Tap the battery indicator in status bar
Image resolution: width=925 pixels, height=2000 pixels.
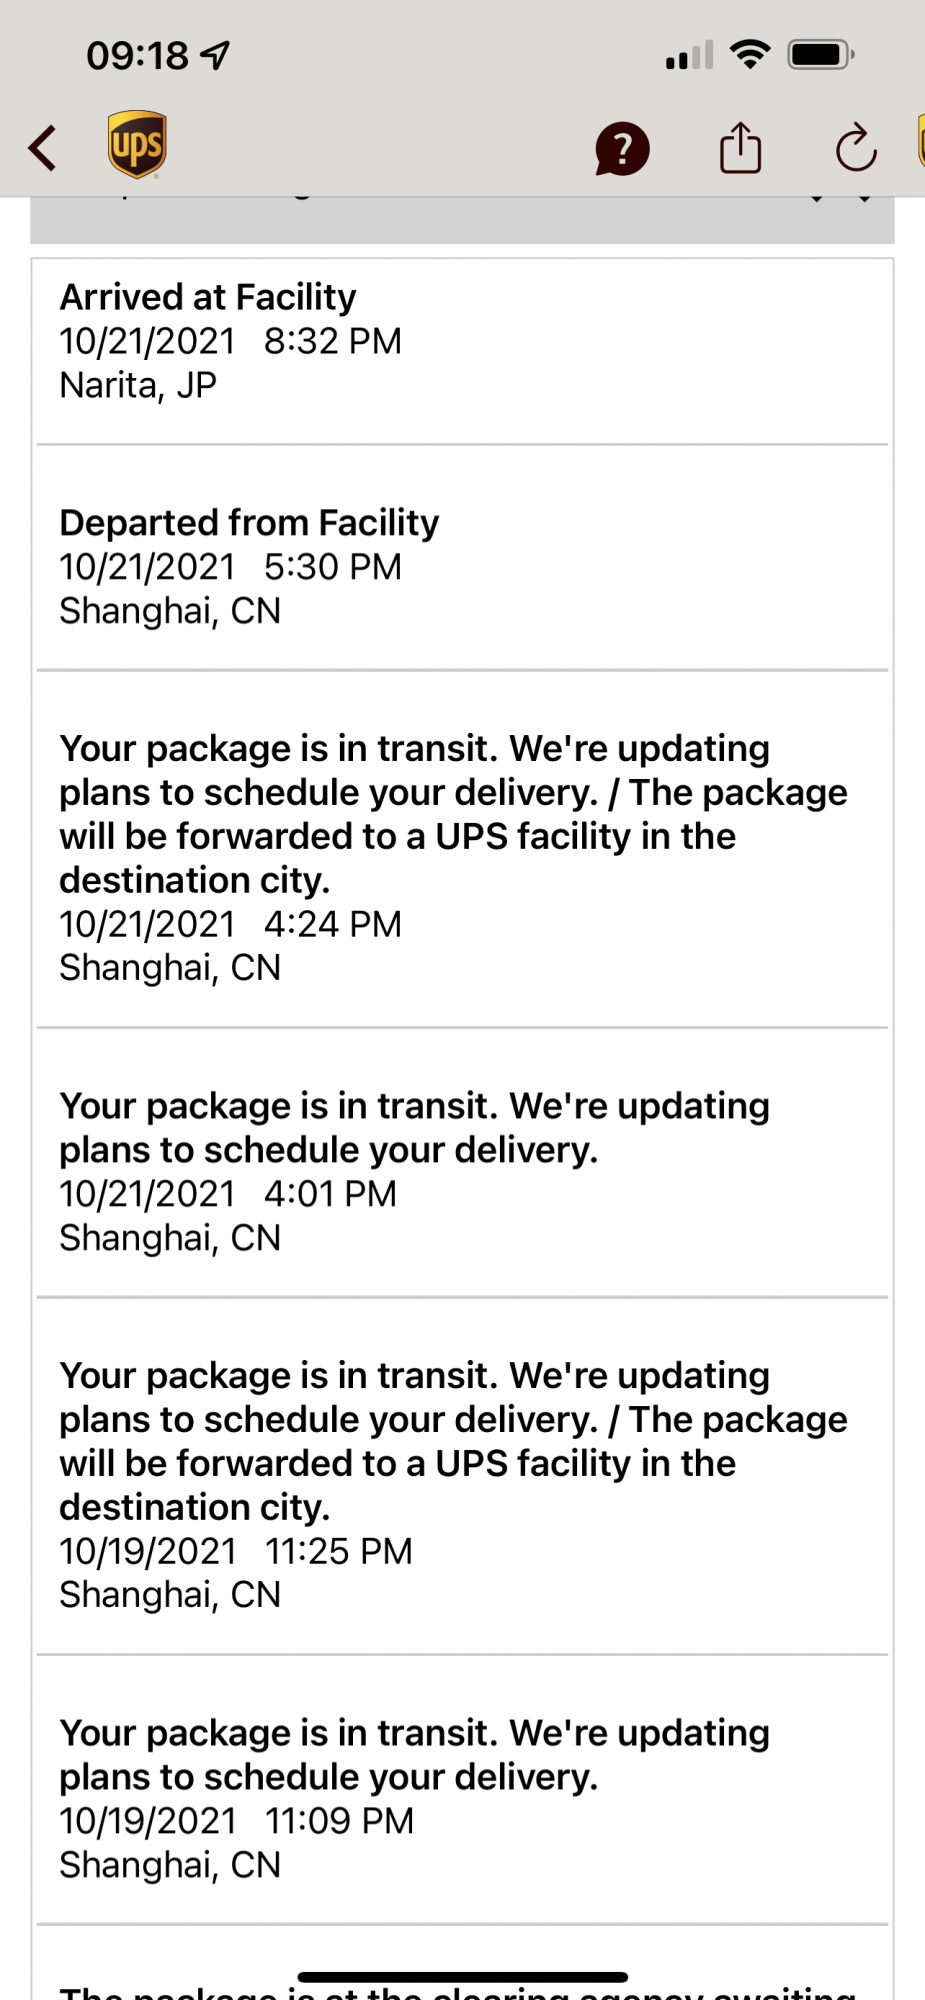(820, 54)
